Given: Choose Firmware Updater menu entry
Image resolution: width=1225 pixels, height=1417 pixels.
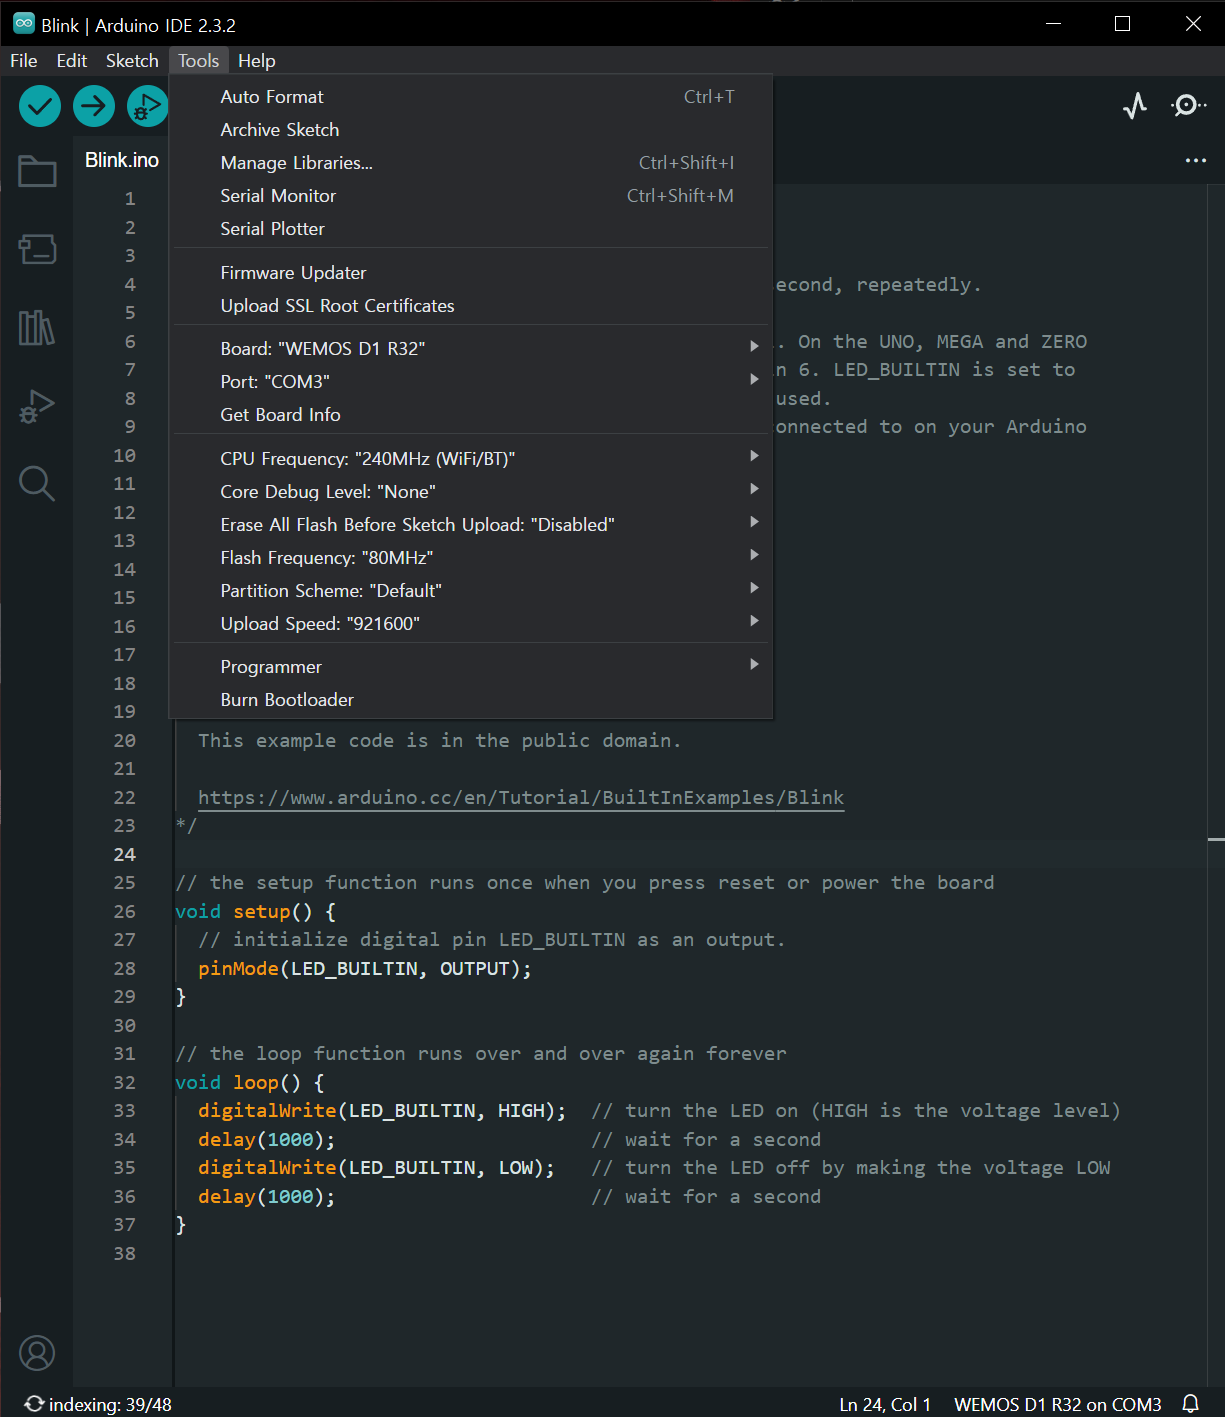Looking at the screenshot, I should pyautogui.click(x=471, y=272).
